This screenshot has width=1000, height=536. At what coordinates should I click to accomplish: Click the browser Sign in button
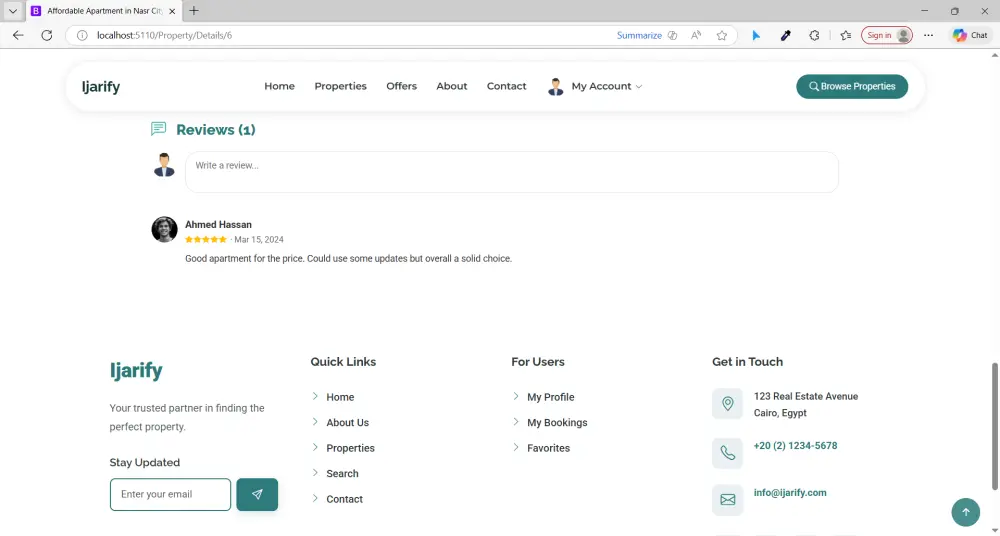pyautogui.click(x=887, y=35)
